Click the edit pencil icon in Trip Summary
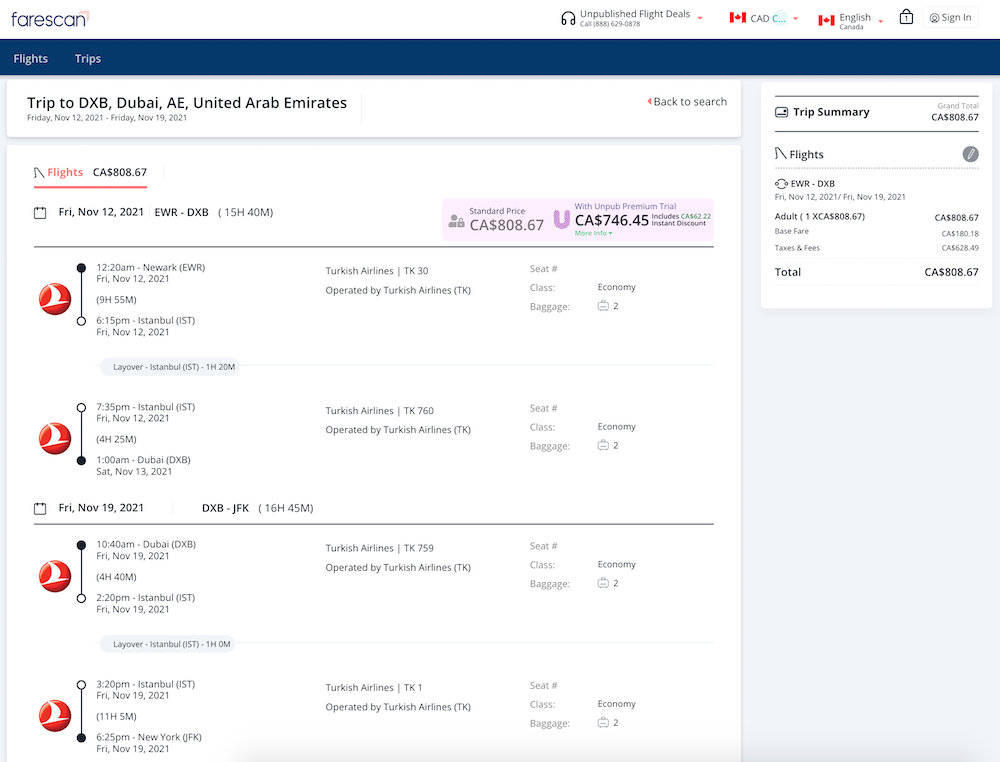Viewport: 1000px width, 762px height. [970, 154]
